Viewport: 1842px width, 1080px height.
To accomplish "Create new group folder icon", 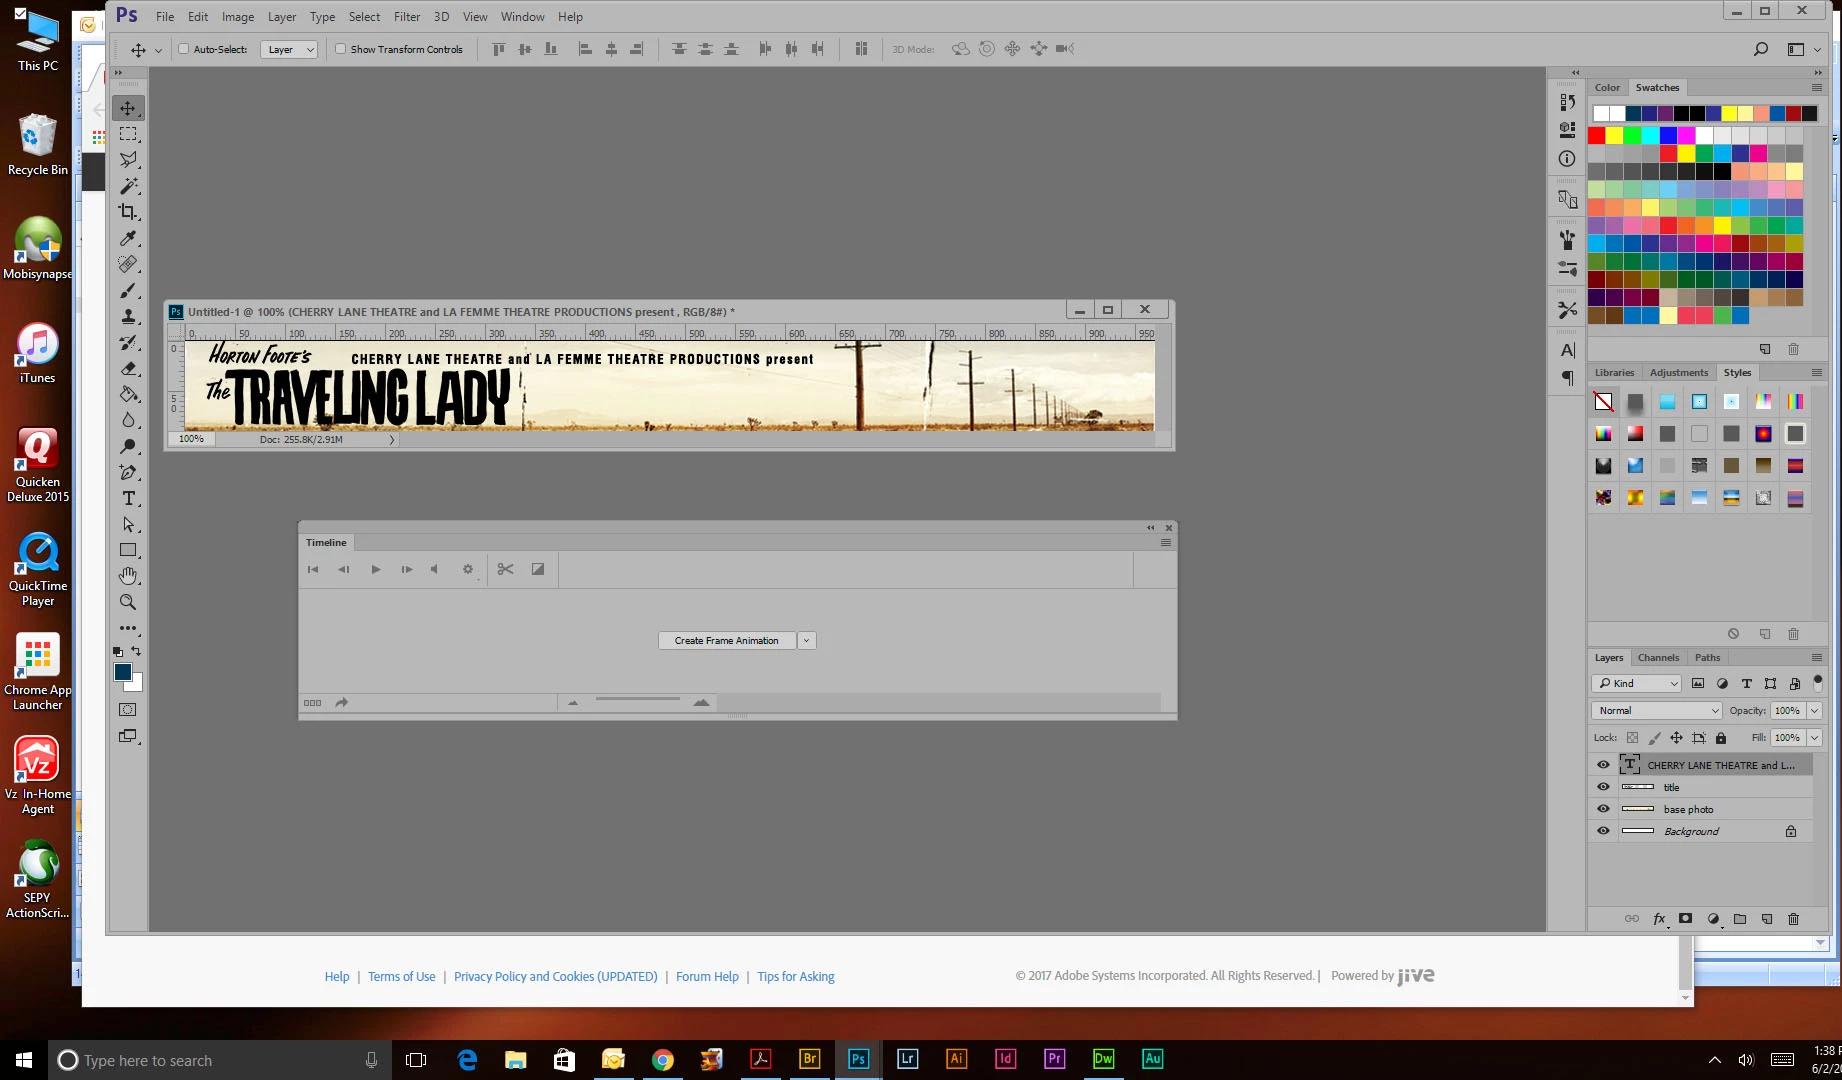I will (x=1740, y=919).
